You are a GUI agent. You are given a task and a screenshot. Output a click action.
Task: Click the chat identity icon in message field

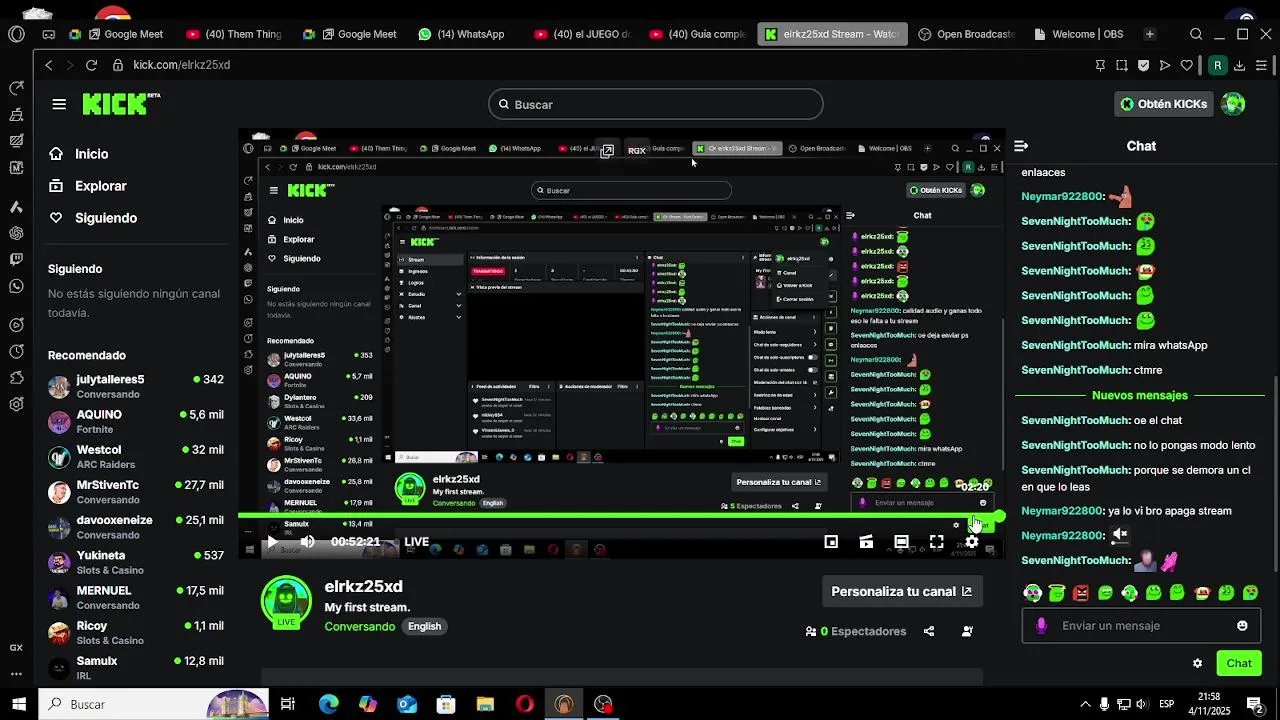[1041, 626]
